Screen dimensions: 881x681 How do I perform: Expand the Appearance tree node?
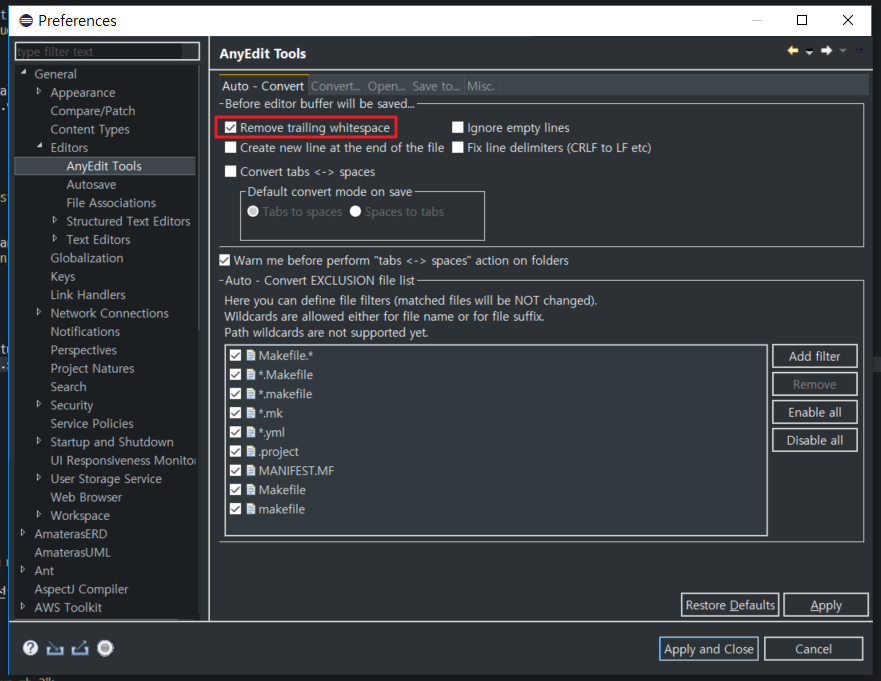[39, 91]
